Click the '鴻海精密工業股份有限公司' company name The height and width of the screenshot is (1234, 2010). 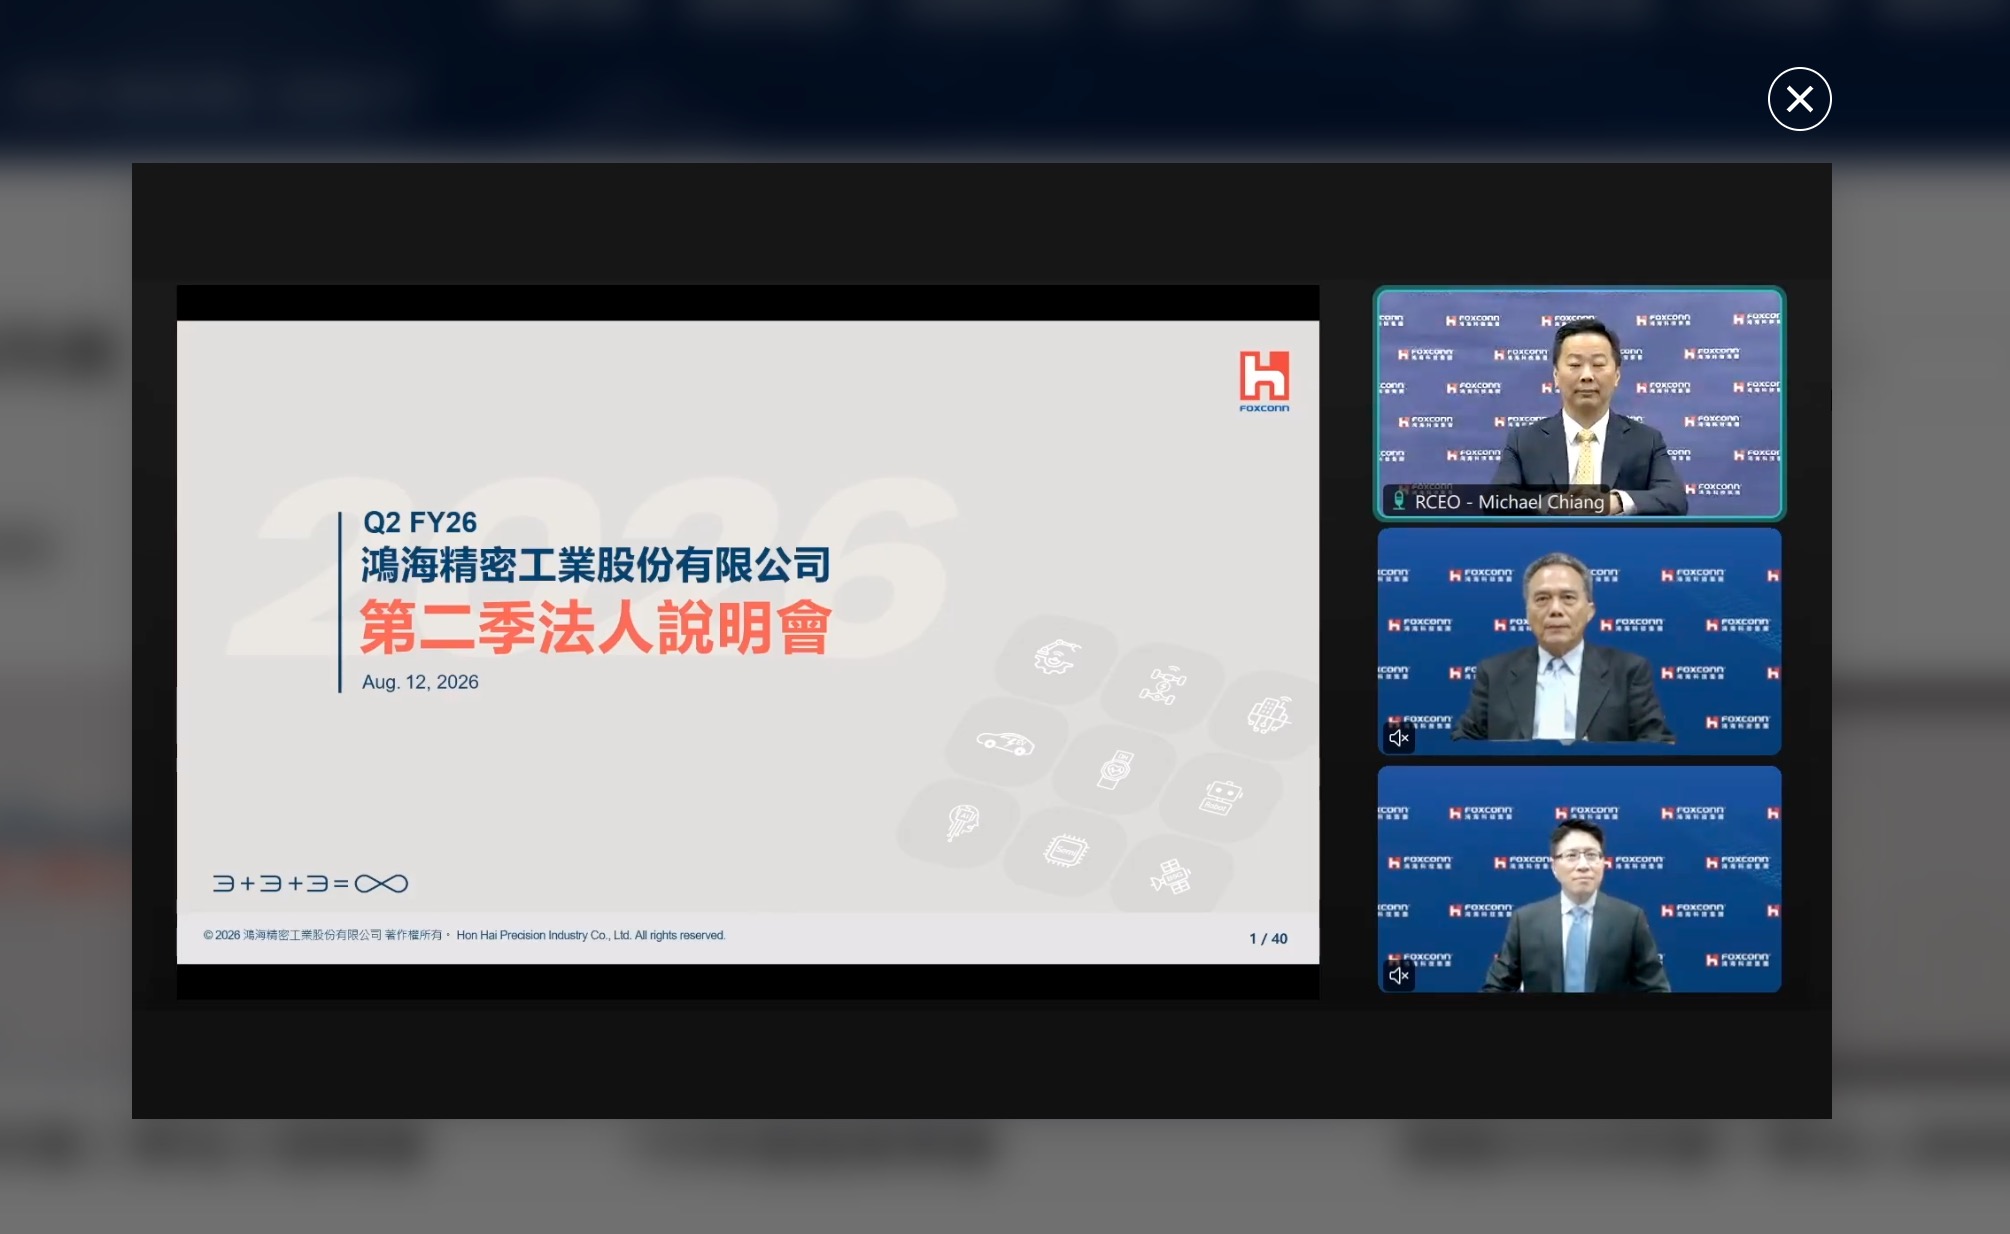click(x=596, y=565)
